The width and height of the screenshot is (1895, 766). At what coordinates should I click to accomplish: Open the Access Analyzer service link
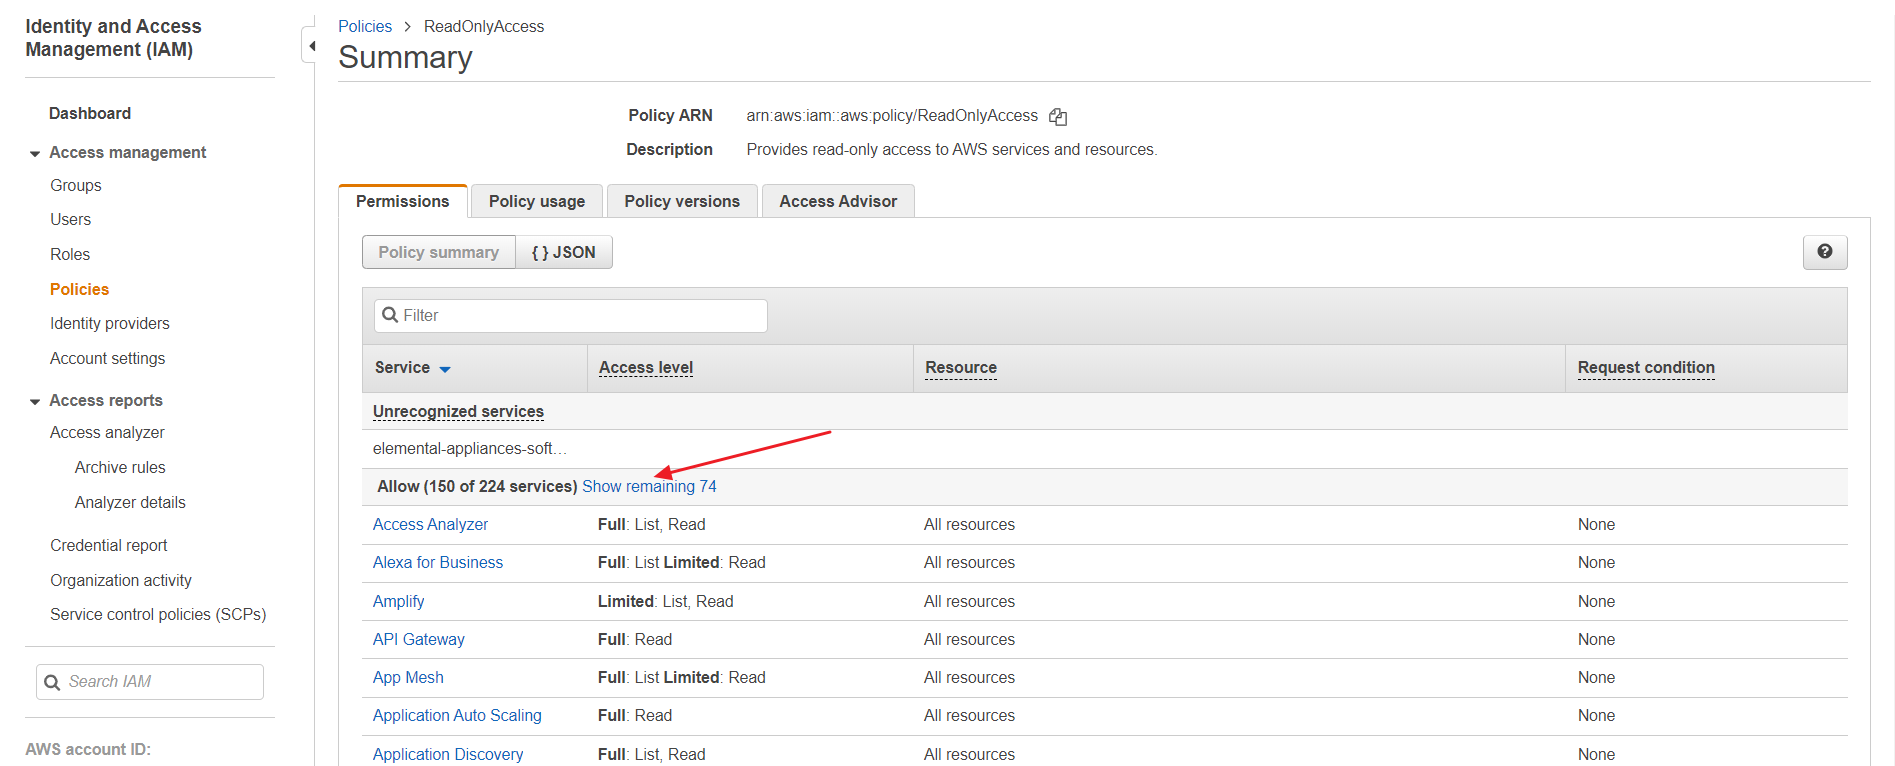(430, 524)
